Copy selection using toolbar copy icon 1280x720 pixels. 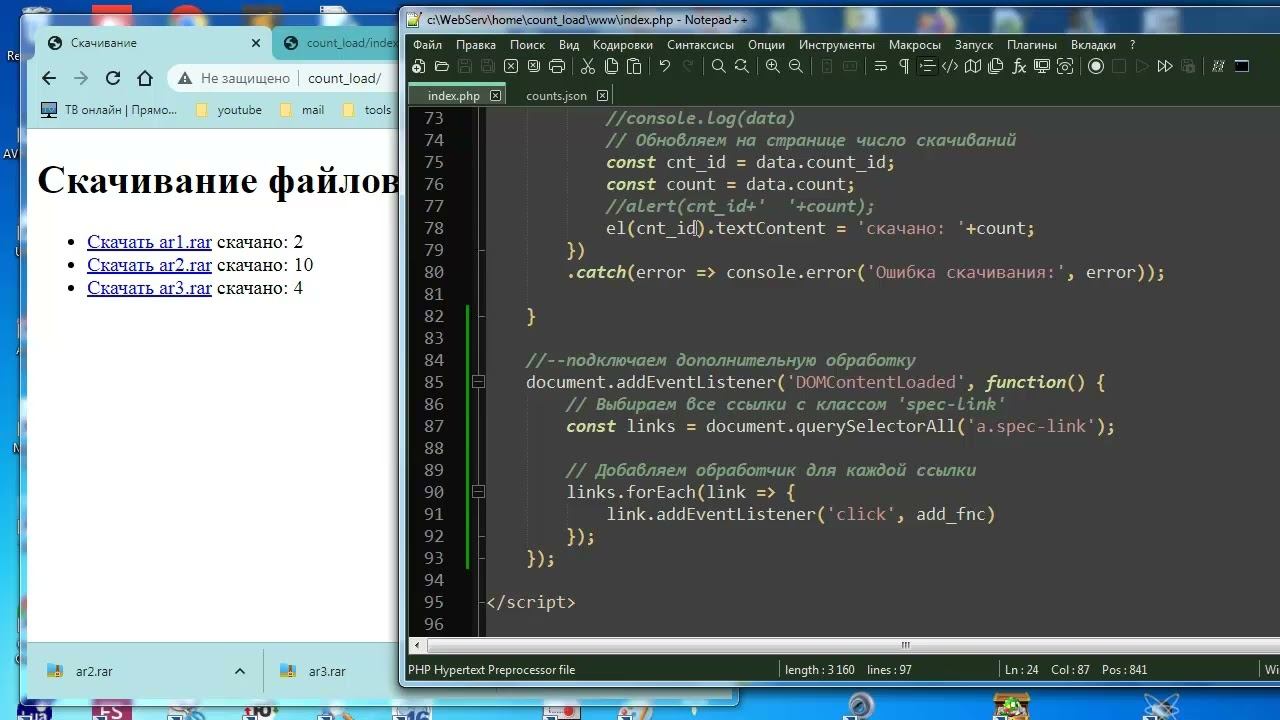point(611,66)
